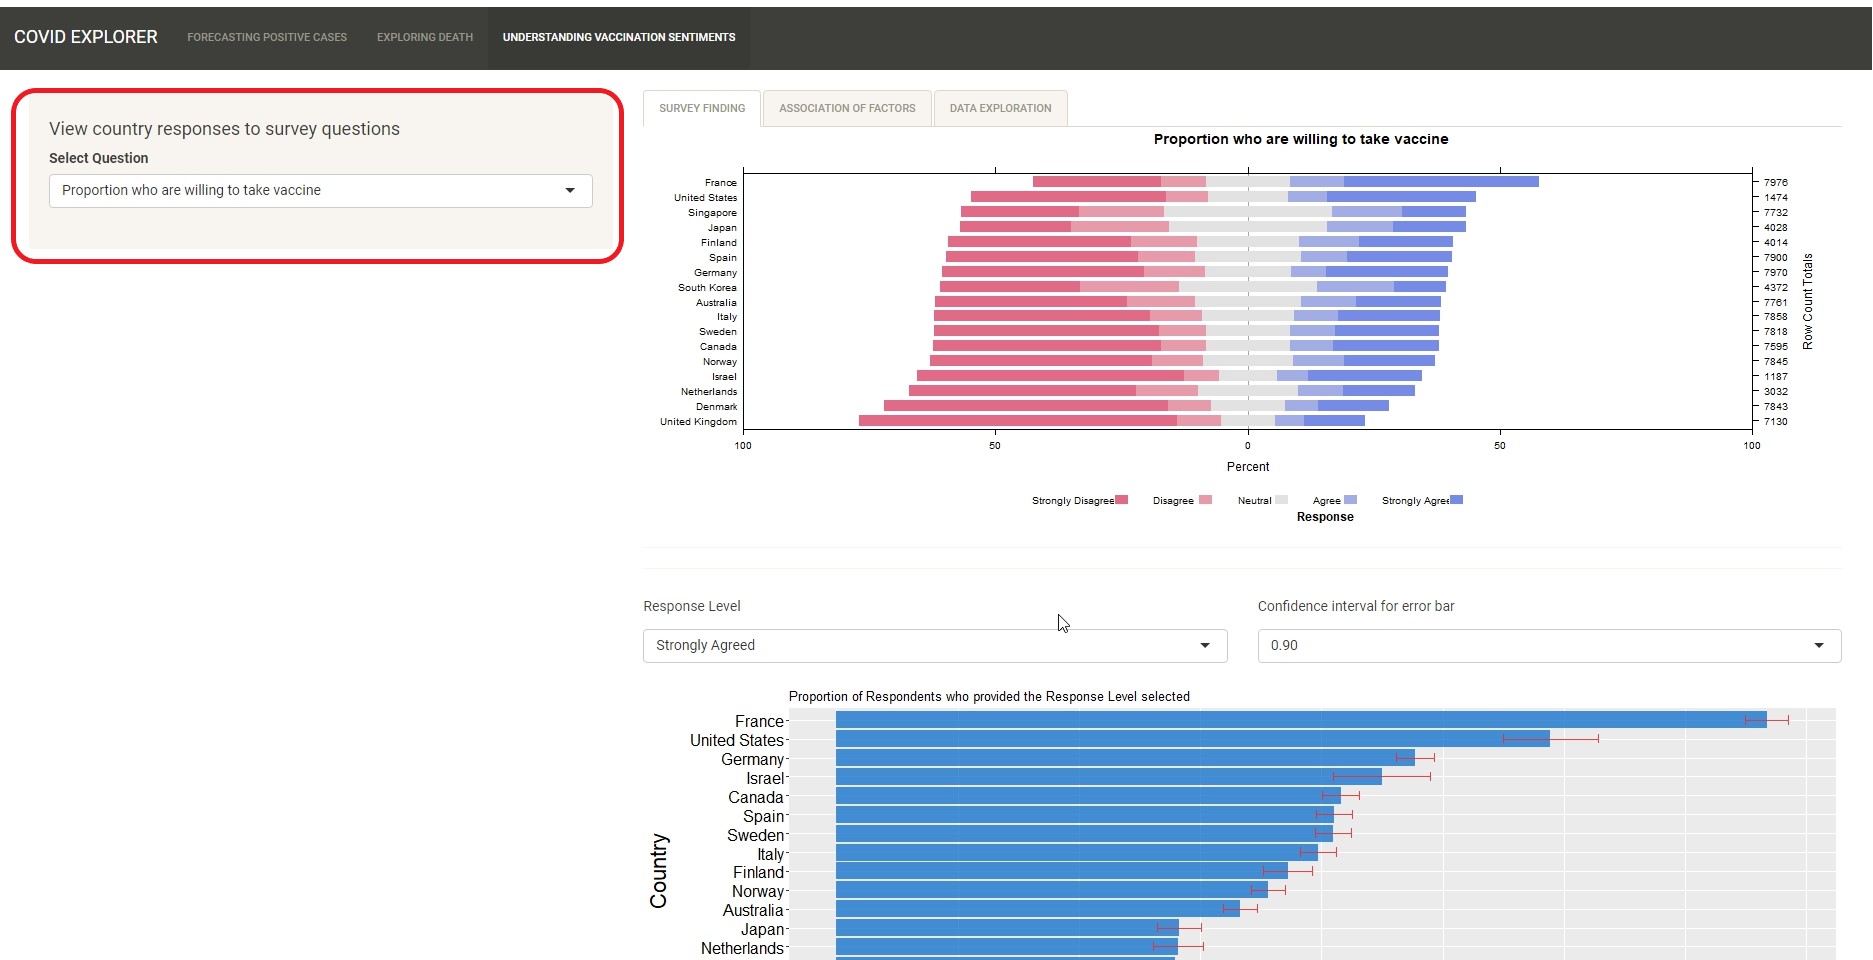Open the Forecasting Positive Cases tab
1873x960 pixels.
click(x=267, y=37)
